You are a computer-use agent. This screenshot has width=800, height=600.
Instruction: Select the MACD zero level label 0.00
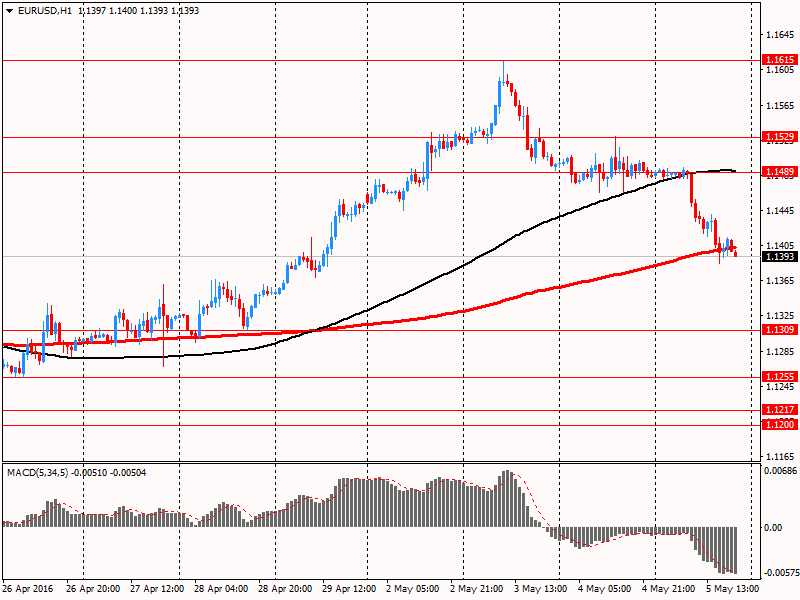tap(773, 528)
